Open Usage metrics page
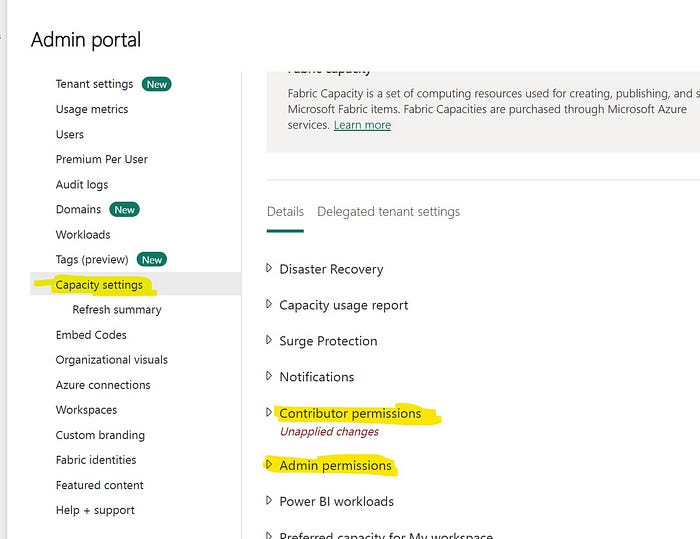Screen dimensions: 700x539 [x=92, y=109]
